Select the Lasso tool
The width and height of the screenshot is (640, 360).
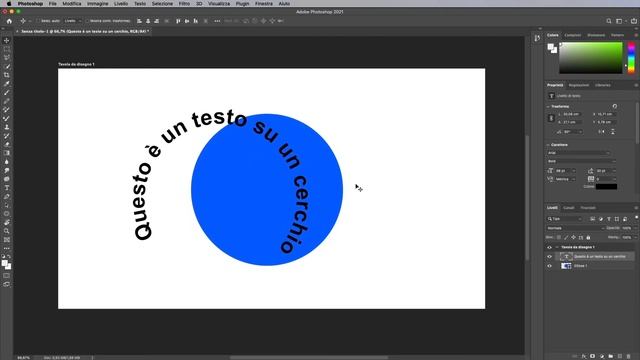[7, 58]
